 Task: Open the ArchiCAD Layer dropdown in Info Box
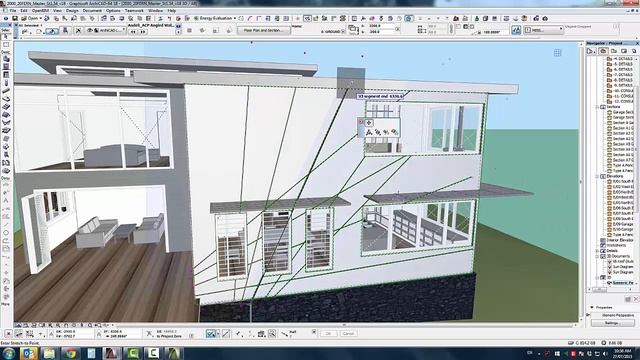coord(106,31)
